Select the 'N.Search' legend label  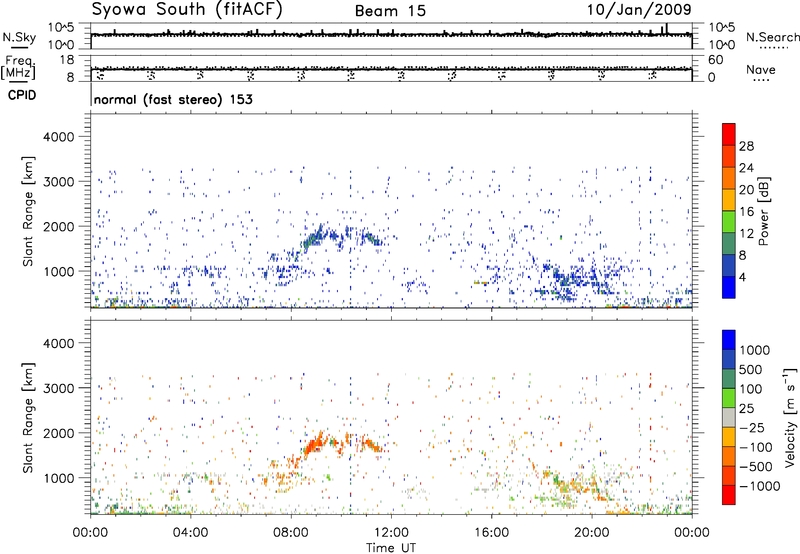pyautogui.click(x=773, y=37)
